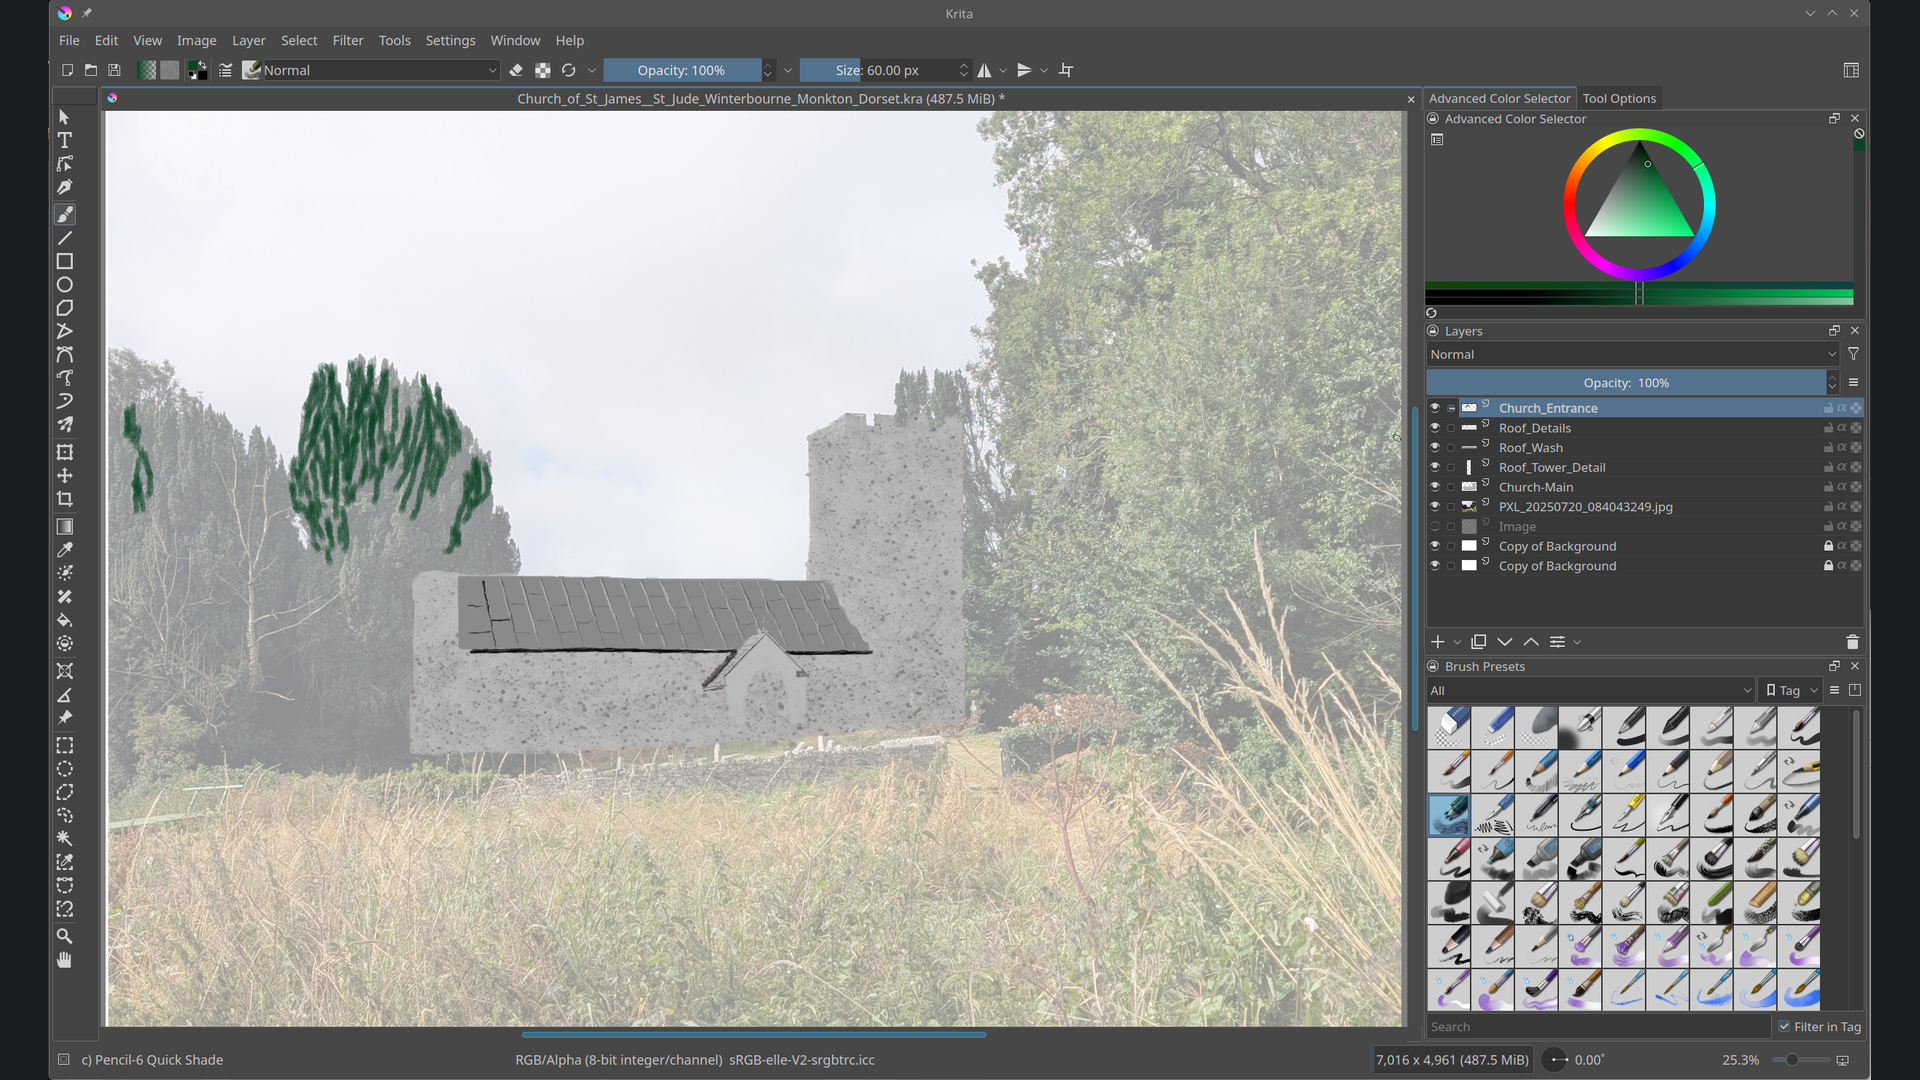Screen dimensions: 1920x1080
Task: Click add new layer plus button
Action: point(1438,642)
